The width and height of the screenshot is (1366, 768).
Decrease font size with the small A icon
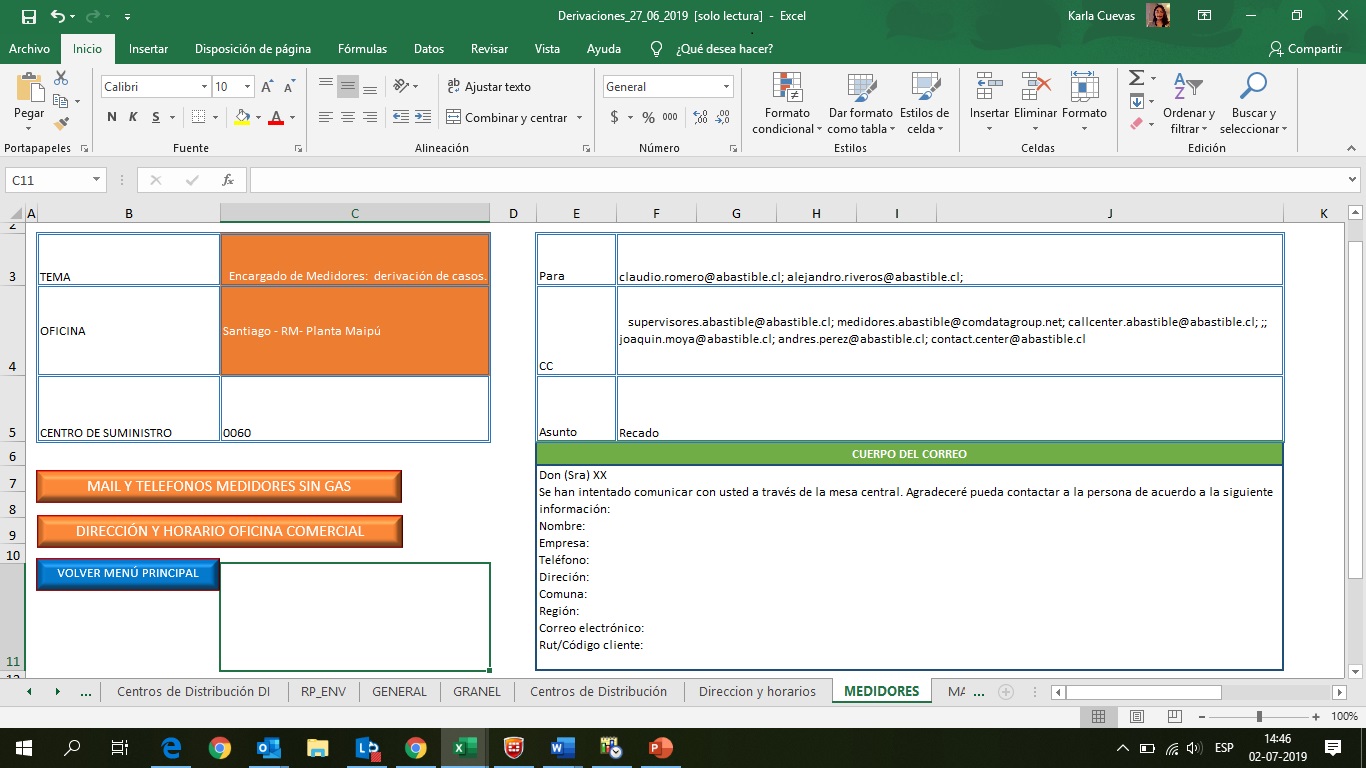pos(290,87)
